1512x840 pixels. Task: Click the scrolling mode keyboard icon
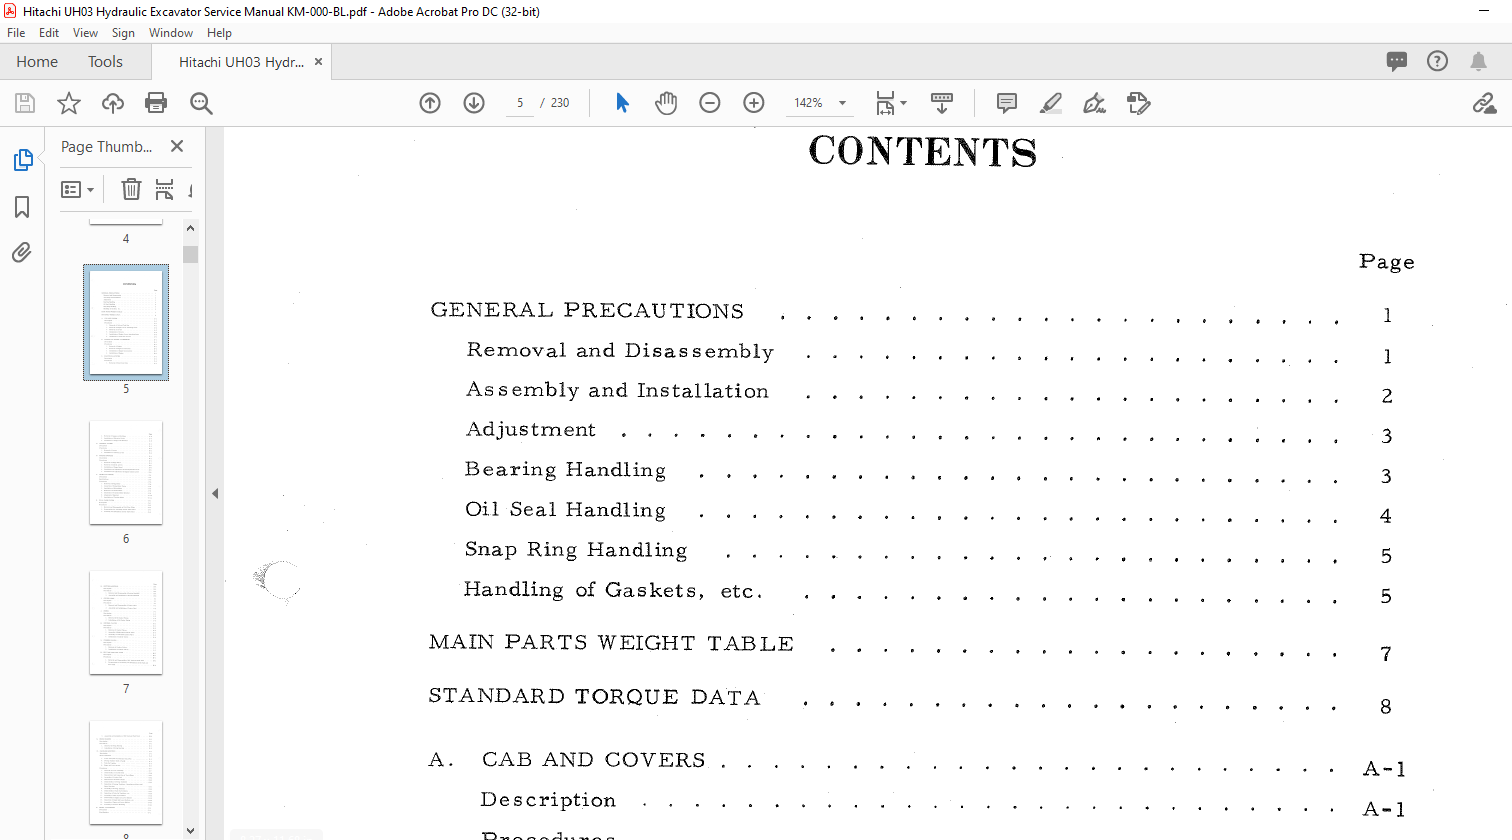point(941,103)
